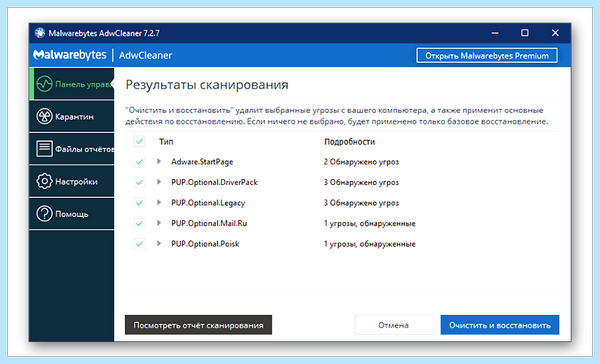Minimize the AdwCleaner window
Screen dimensions: 600x364
(495, 33)
